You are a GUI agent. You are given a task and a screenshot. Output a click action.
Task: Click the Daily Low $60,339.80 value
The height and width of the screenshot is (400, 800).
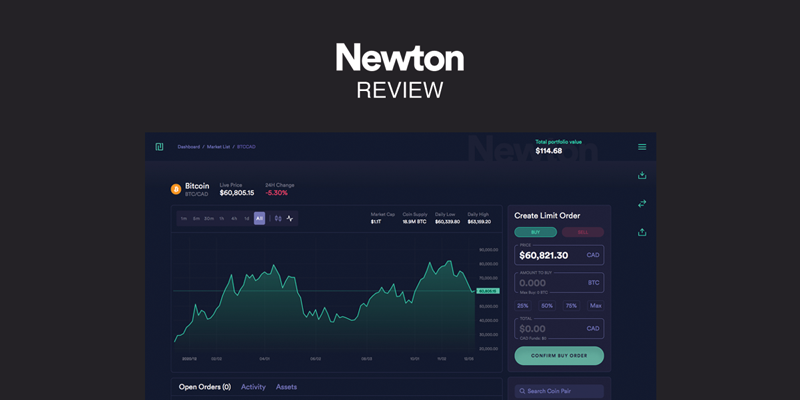click(447, 222)
